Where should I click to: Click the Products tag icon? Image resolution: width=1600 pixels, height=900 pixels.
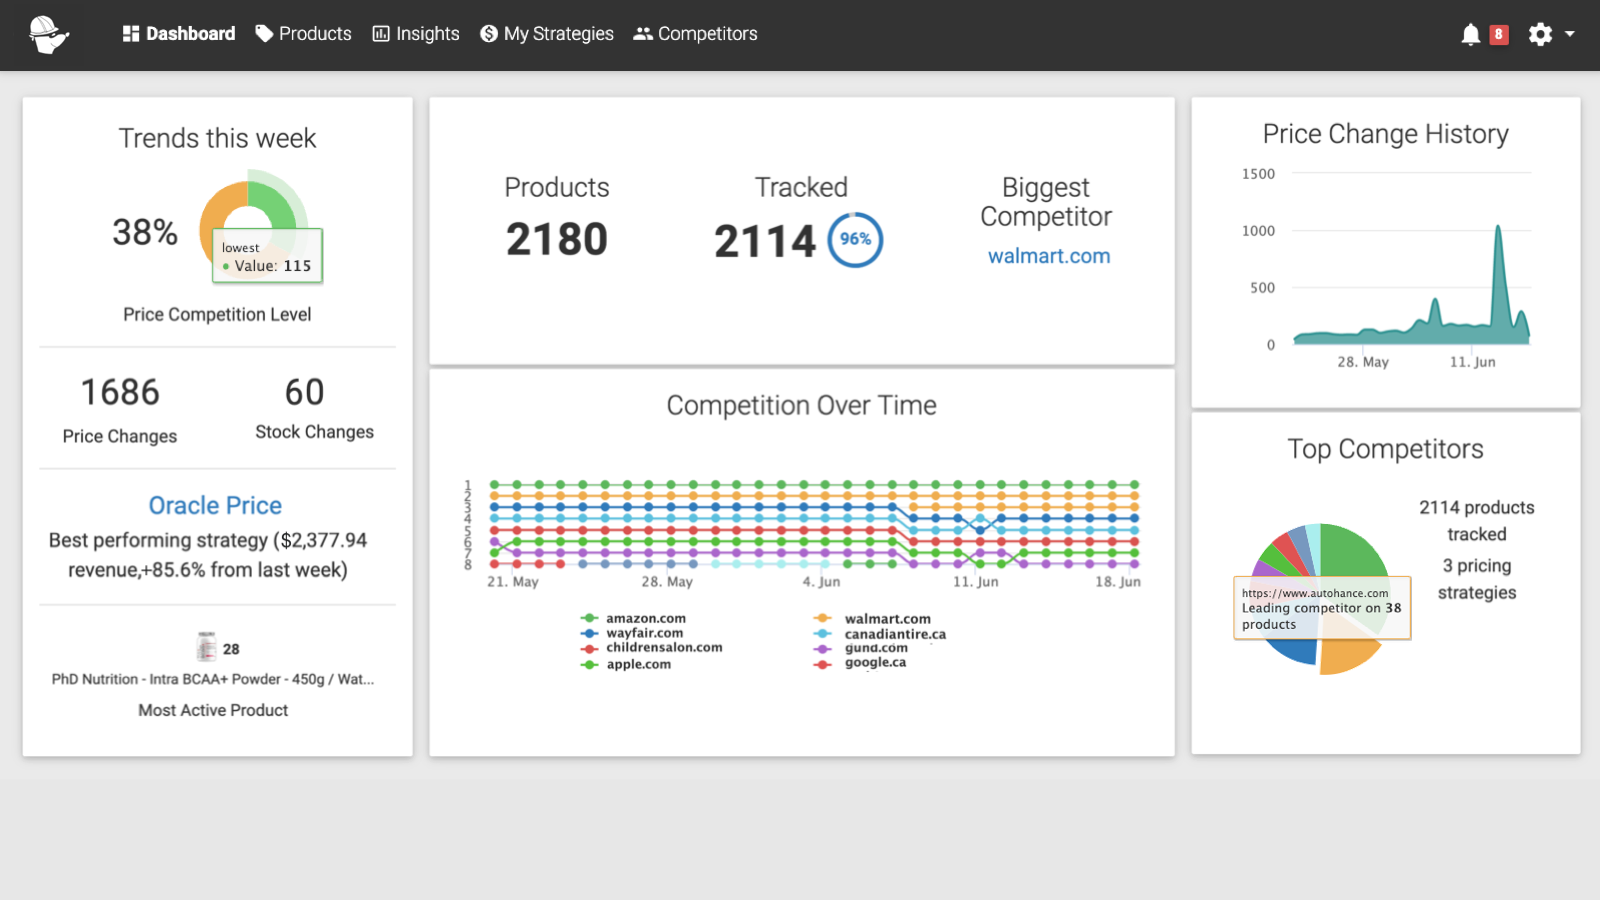click(263, 33)
